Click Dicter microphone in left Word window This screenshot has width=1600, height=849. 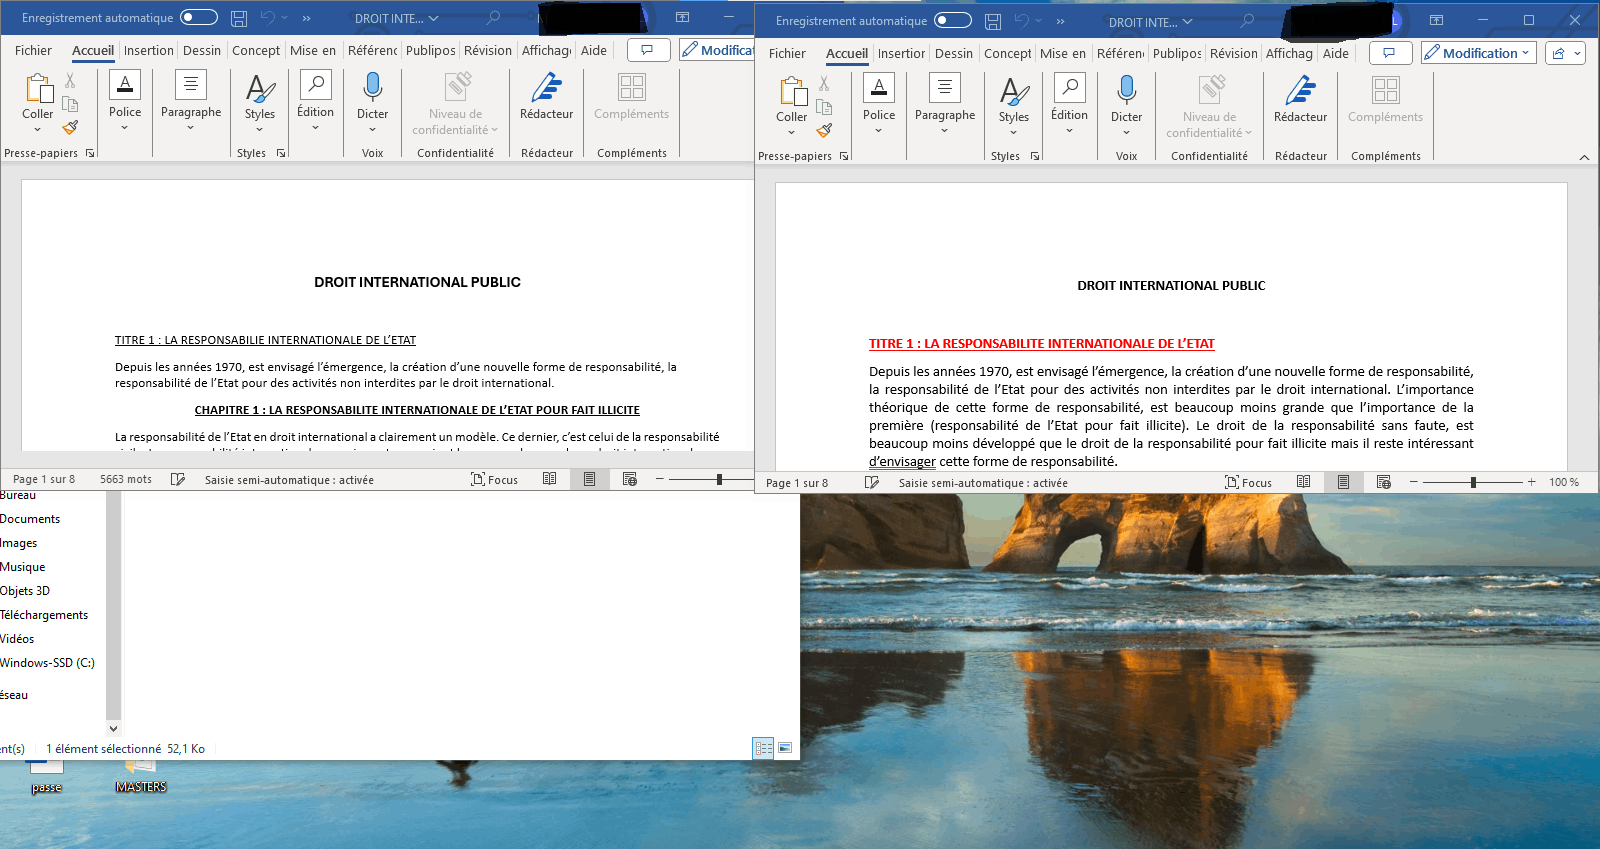pos(373,87)
